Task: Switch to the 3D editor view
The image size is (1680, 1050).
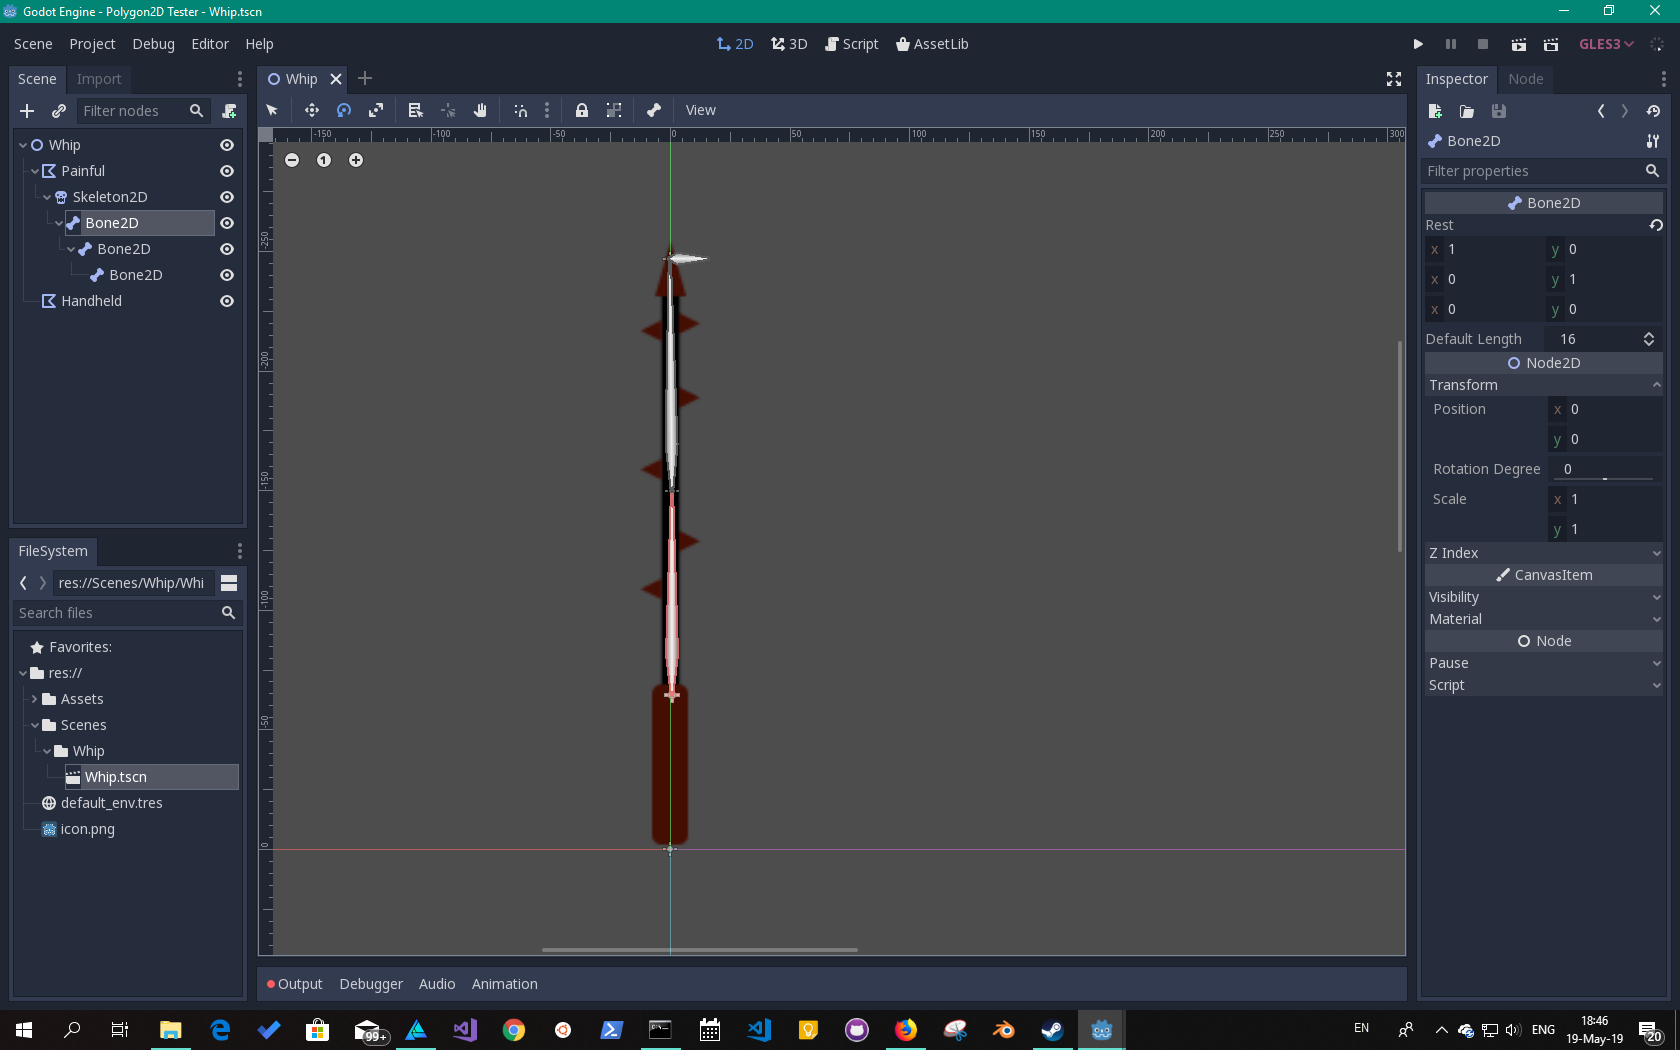Action: (789, 43)
